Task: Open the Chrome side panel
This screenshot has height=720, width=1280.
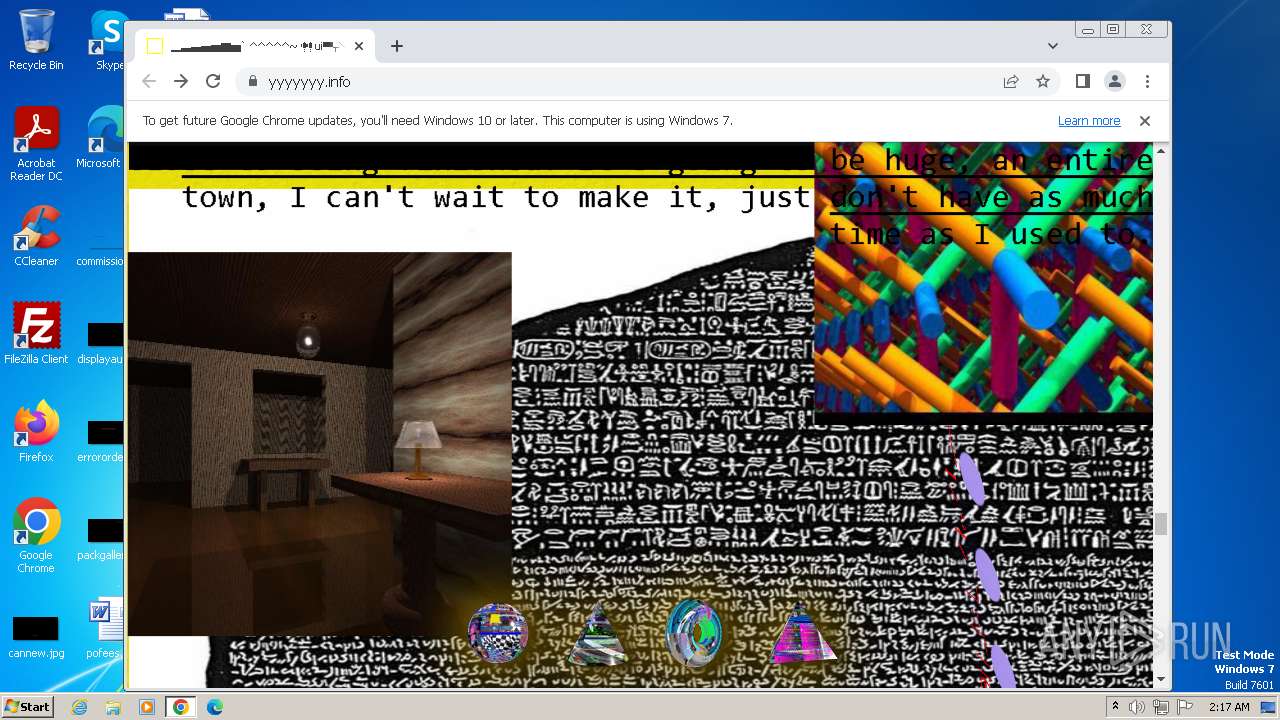Action: click(x=1082, y=81)
